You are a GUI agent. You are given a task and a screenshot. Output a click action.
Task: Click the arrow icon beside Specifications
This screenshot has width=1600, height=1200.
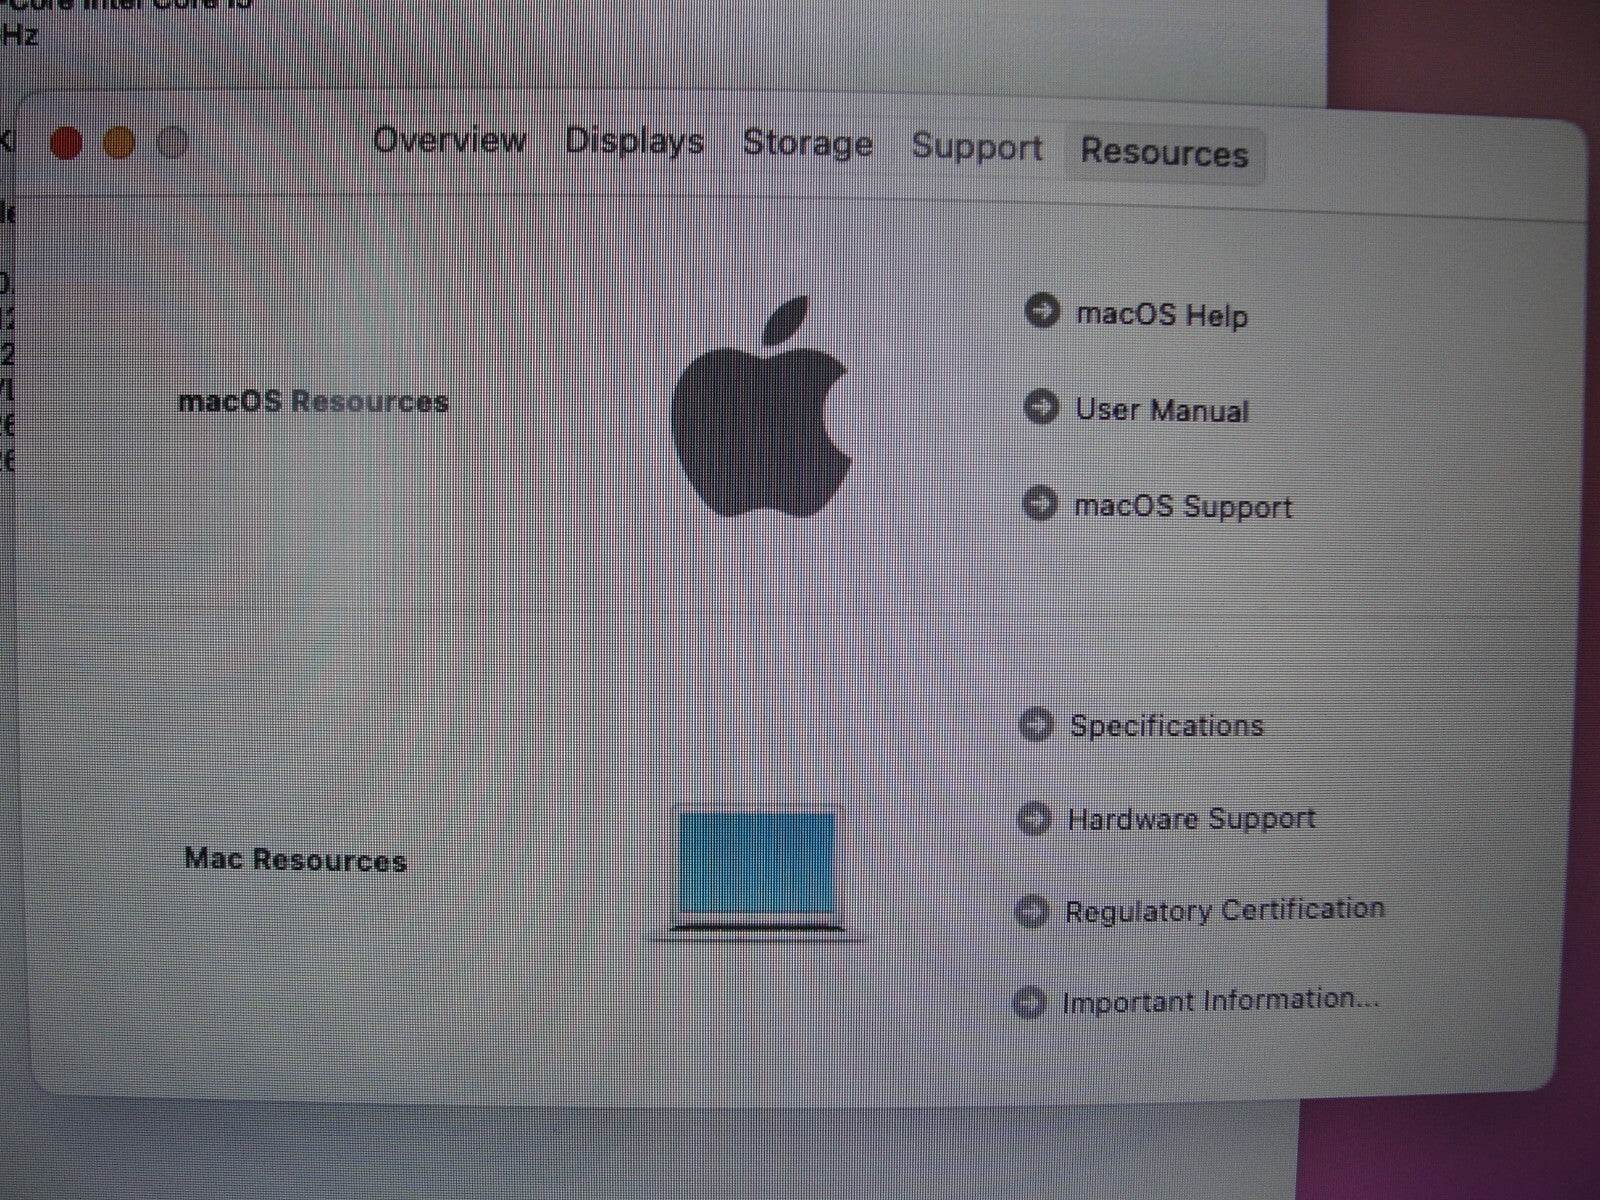(x=1036, y=724)
